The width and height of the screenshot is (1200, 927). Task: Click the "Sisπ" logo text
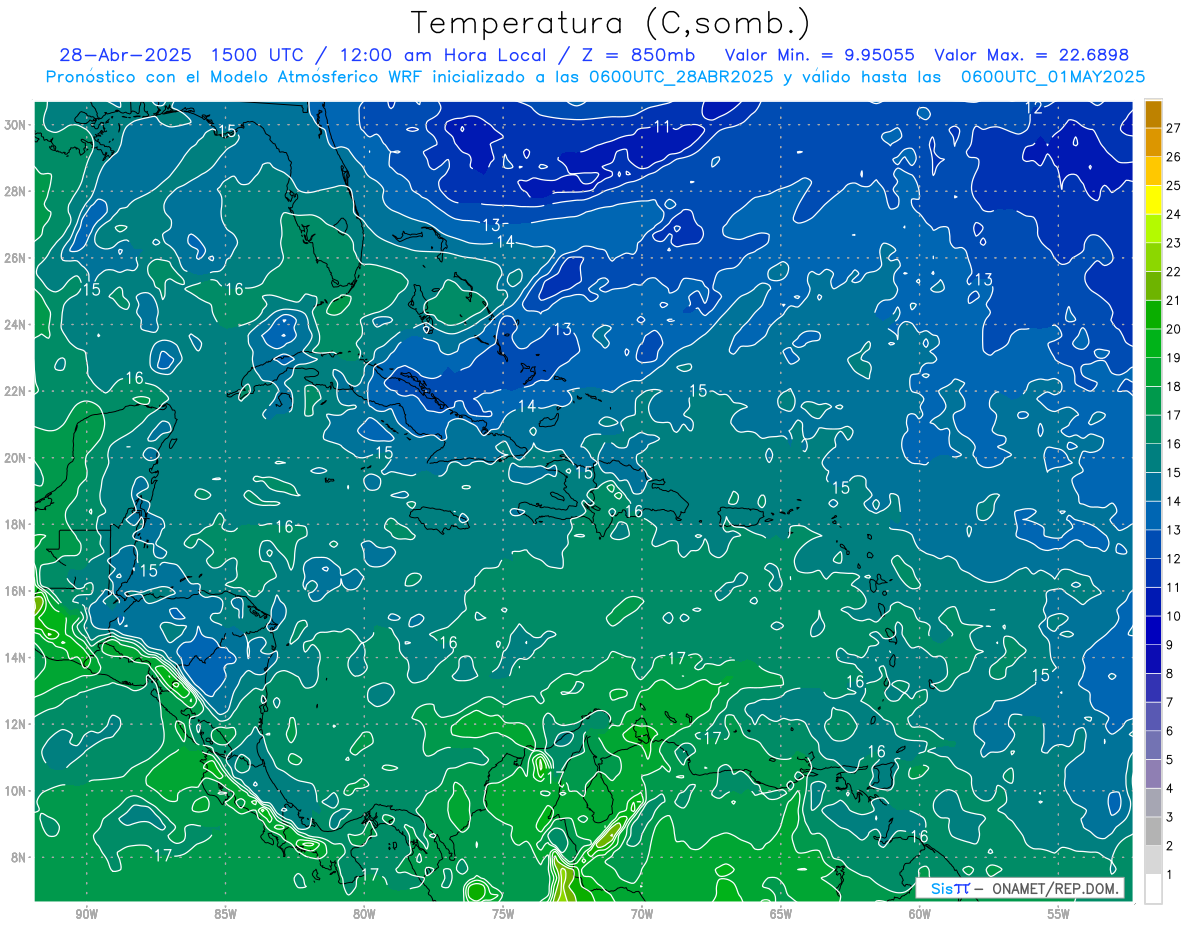click(950, 888)
